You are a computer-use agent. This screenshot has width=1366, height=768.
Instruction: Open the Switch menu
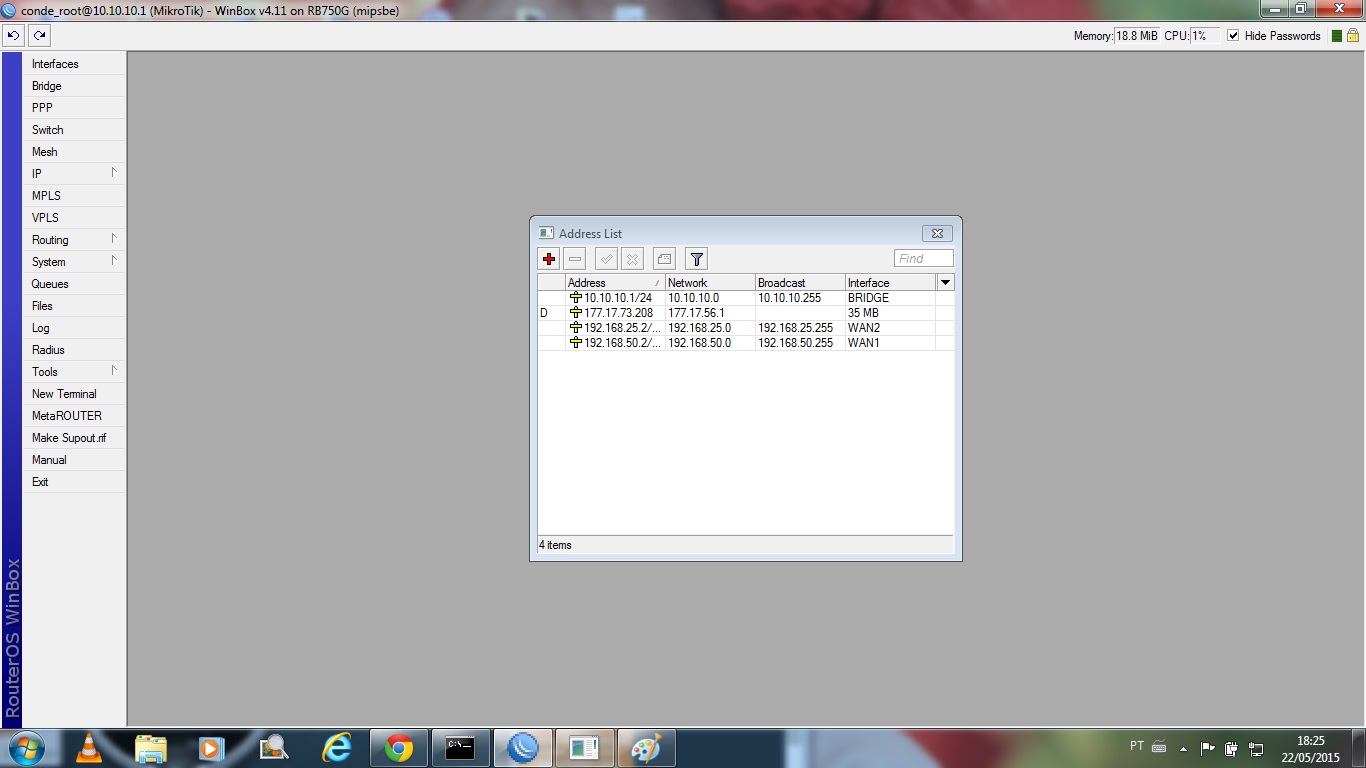[x=74, y=130]
